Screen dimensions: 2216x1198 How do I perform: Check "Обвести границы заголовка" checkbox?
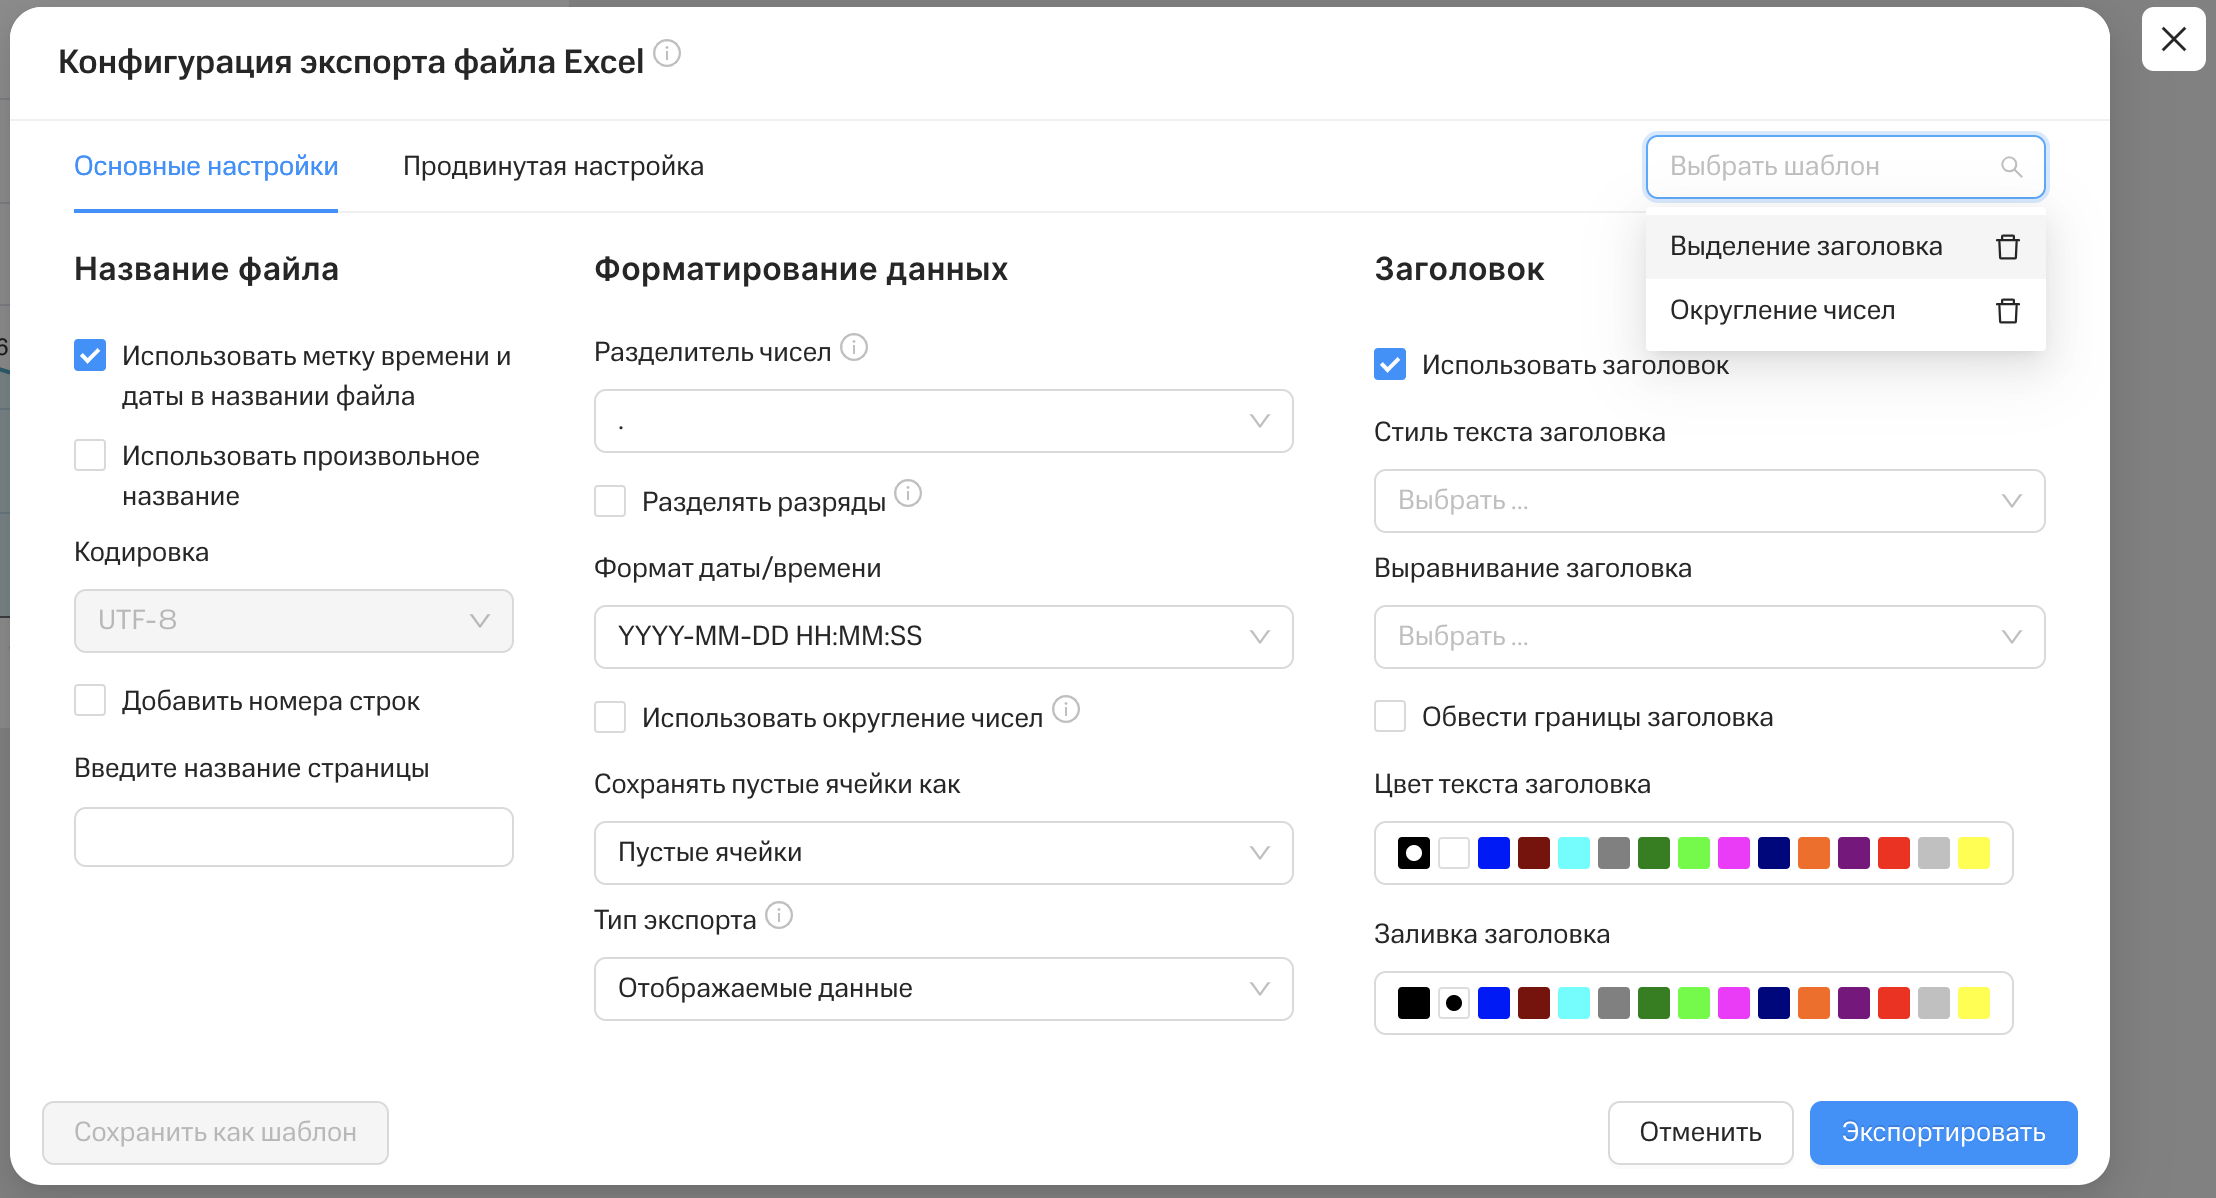pyautogui.click(x=1390, y=716)
